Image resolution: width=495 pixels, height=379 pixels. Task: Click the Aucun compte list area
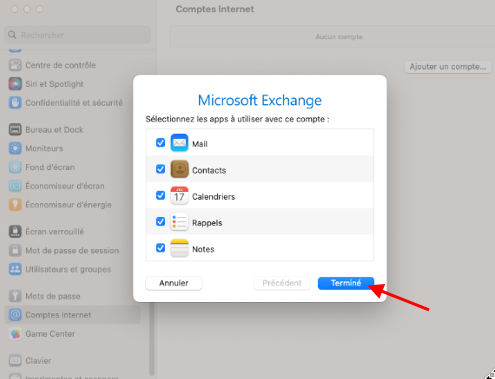coord(332,37)
